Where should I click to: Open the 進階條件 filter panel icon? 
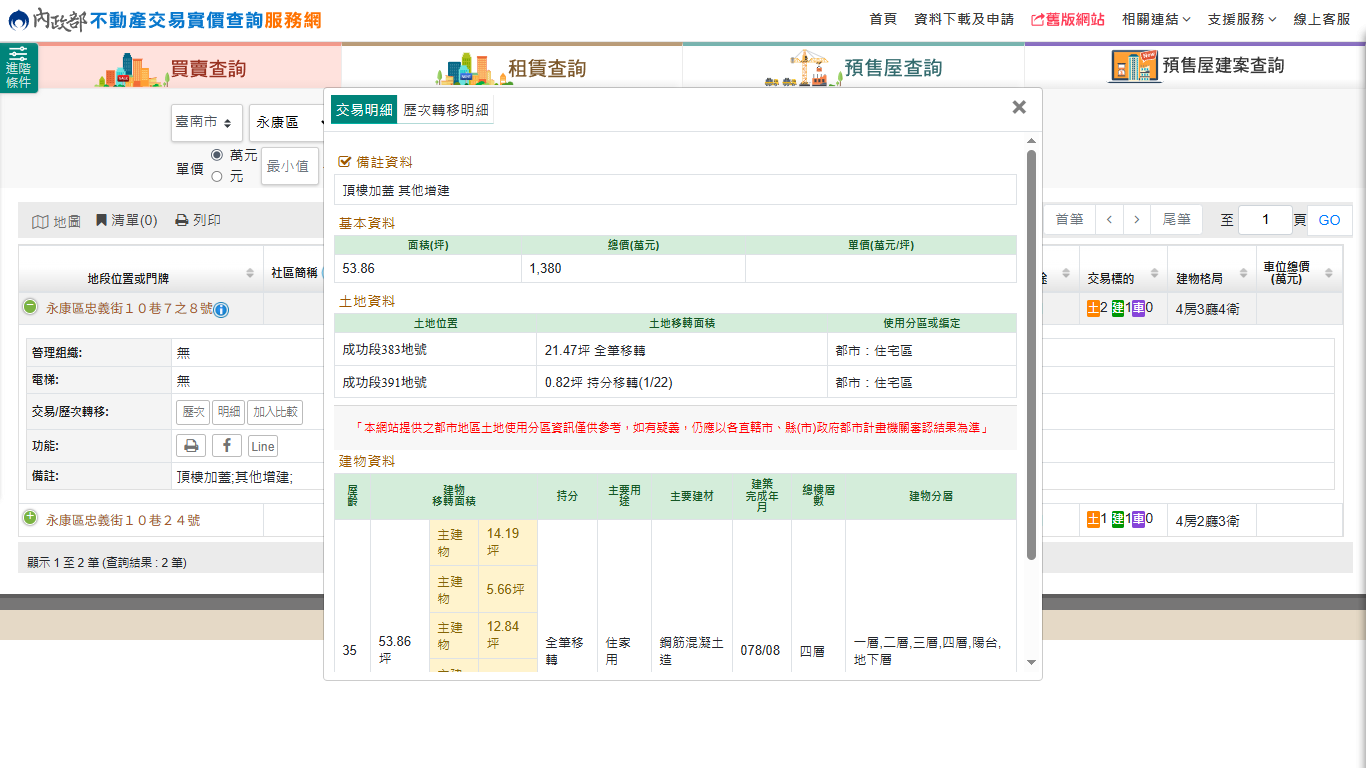pyautogui.click(x=19, y=68)
